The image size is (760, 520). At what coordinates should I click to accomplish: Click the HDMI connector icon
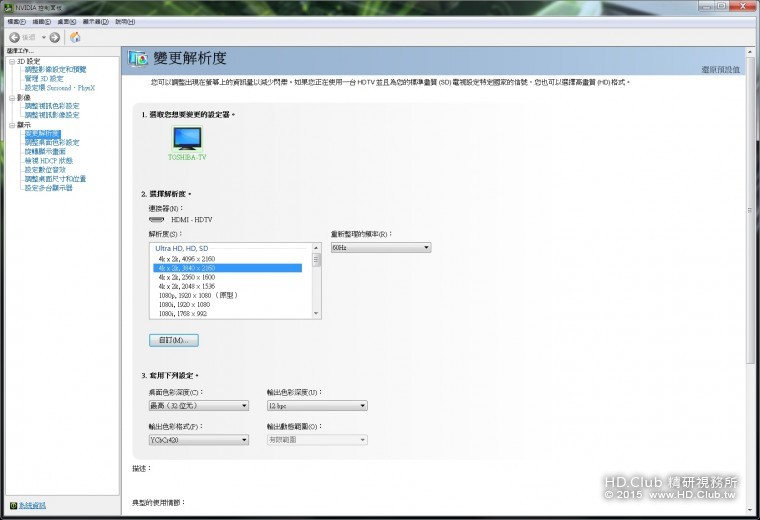tap(156, 220)
